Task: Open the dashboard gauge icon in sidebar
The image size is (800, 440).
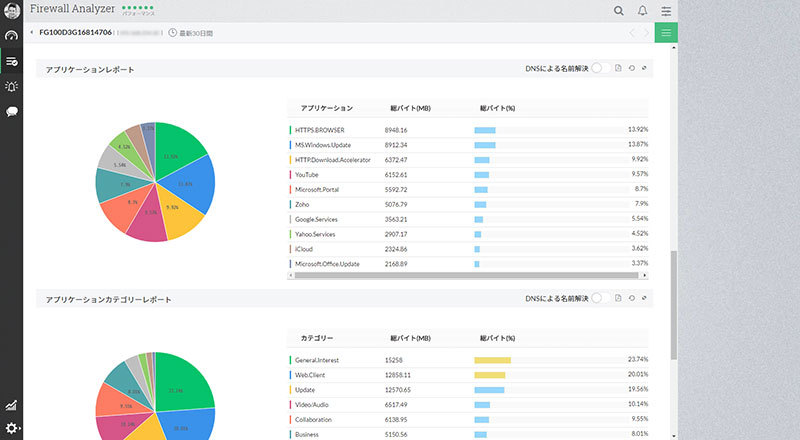Action: 11,35
